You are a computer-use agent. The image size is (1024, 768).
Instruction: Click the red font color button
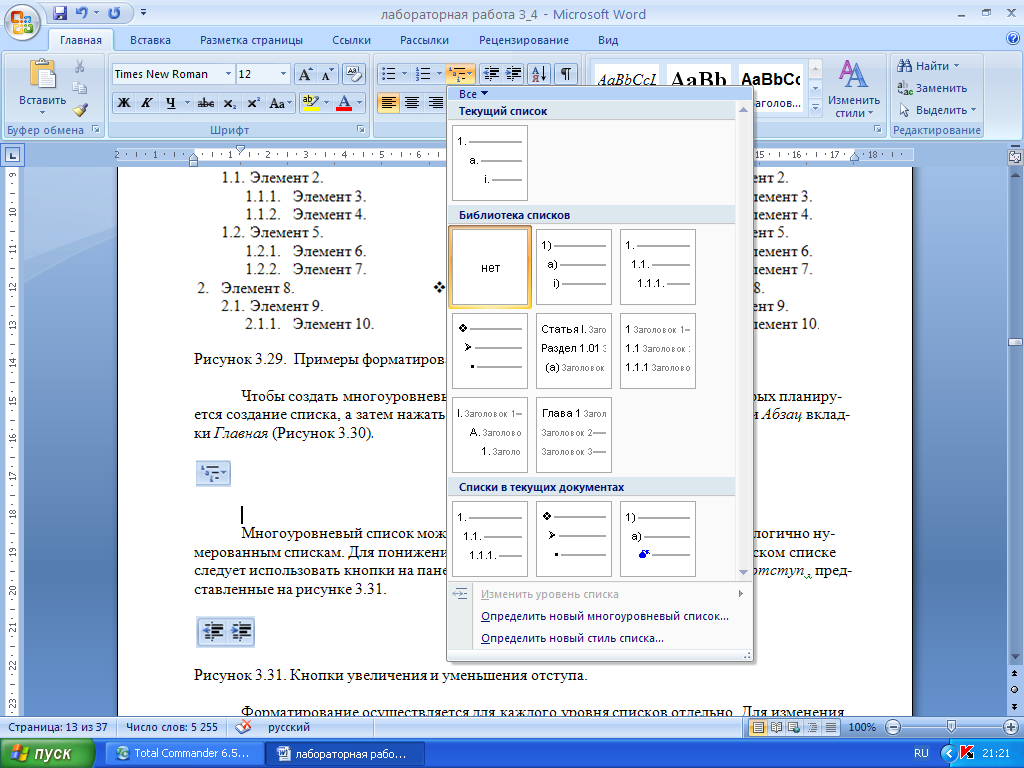pyautogui.click(x=344, y=103)
